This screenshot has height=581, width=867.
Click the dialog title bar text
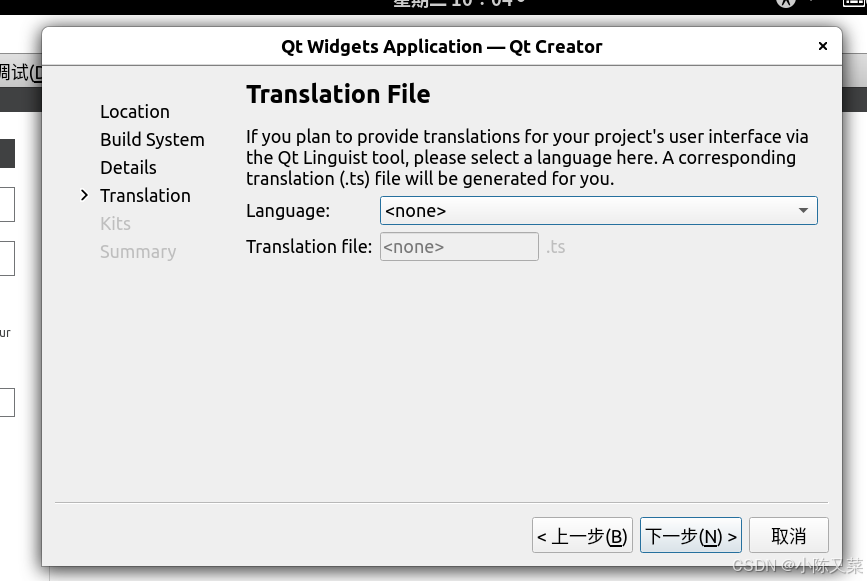442,46
